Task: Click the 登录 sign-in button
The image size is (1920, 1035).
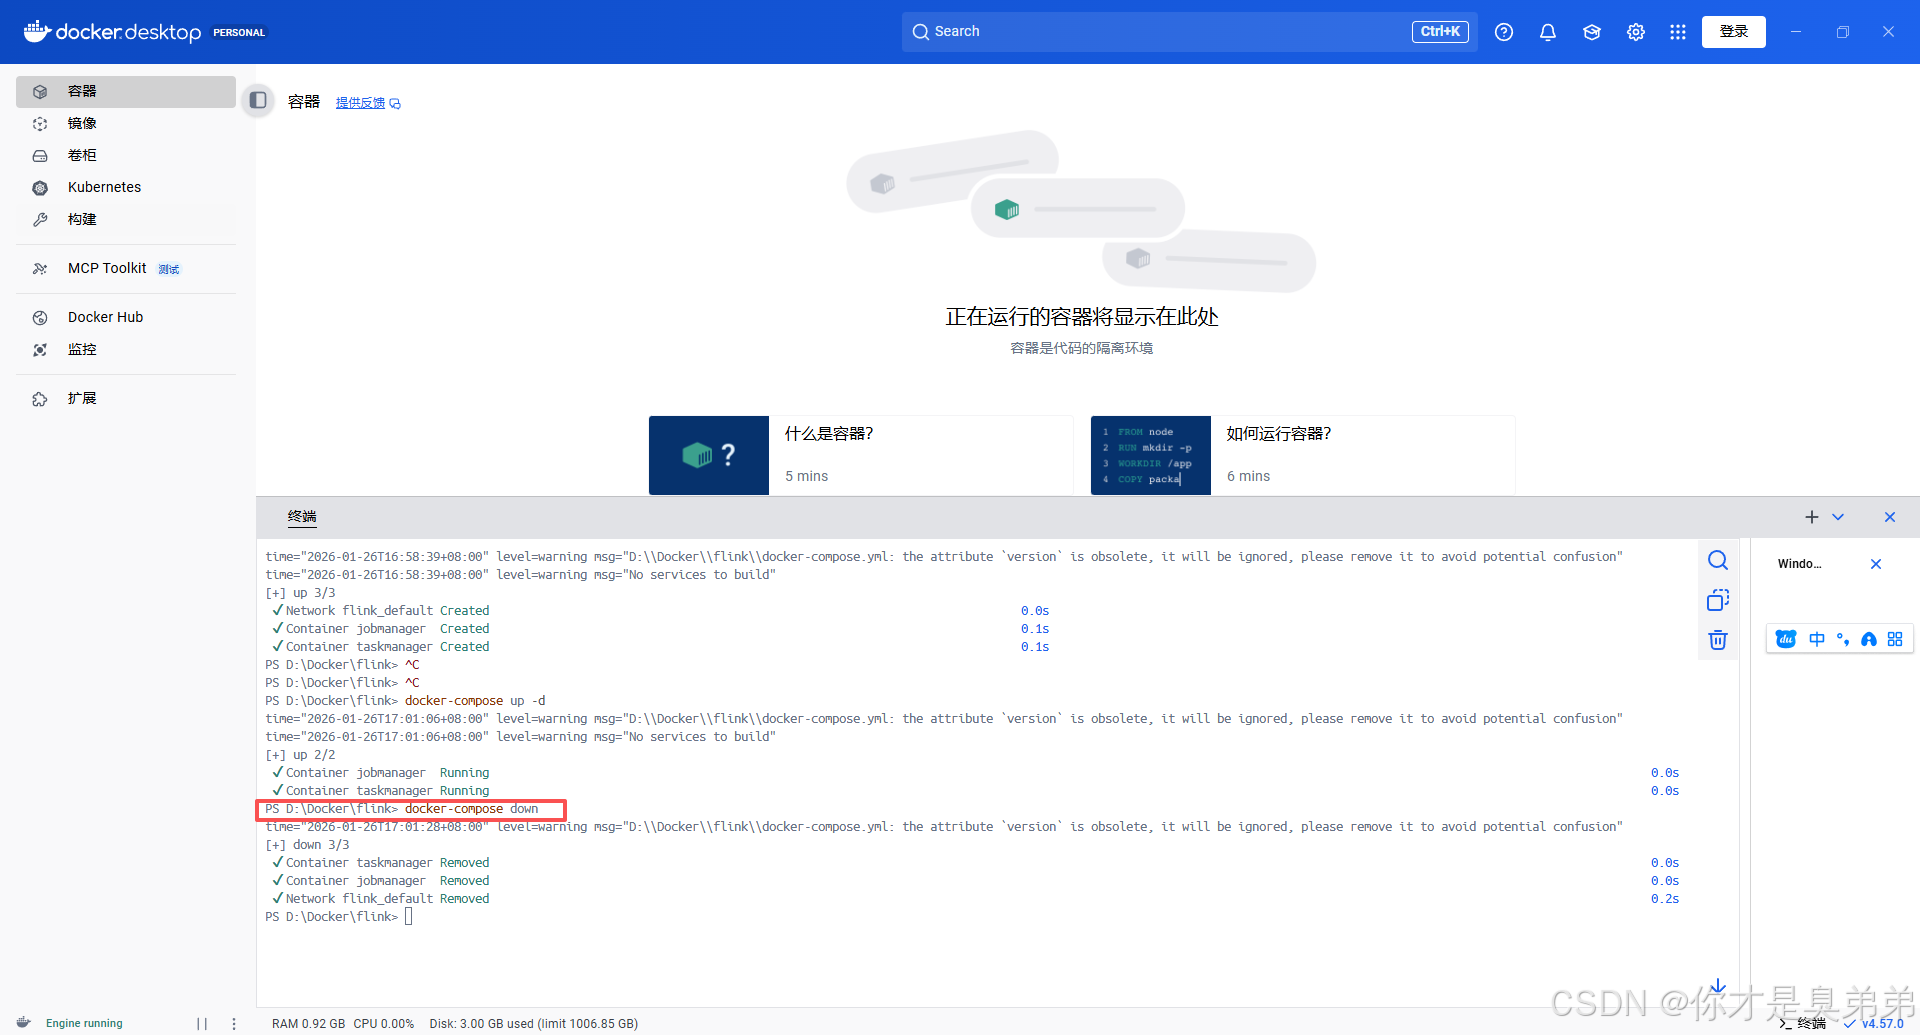Action: 1734,32
